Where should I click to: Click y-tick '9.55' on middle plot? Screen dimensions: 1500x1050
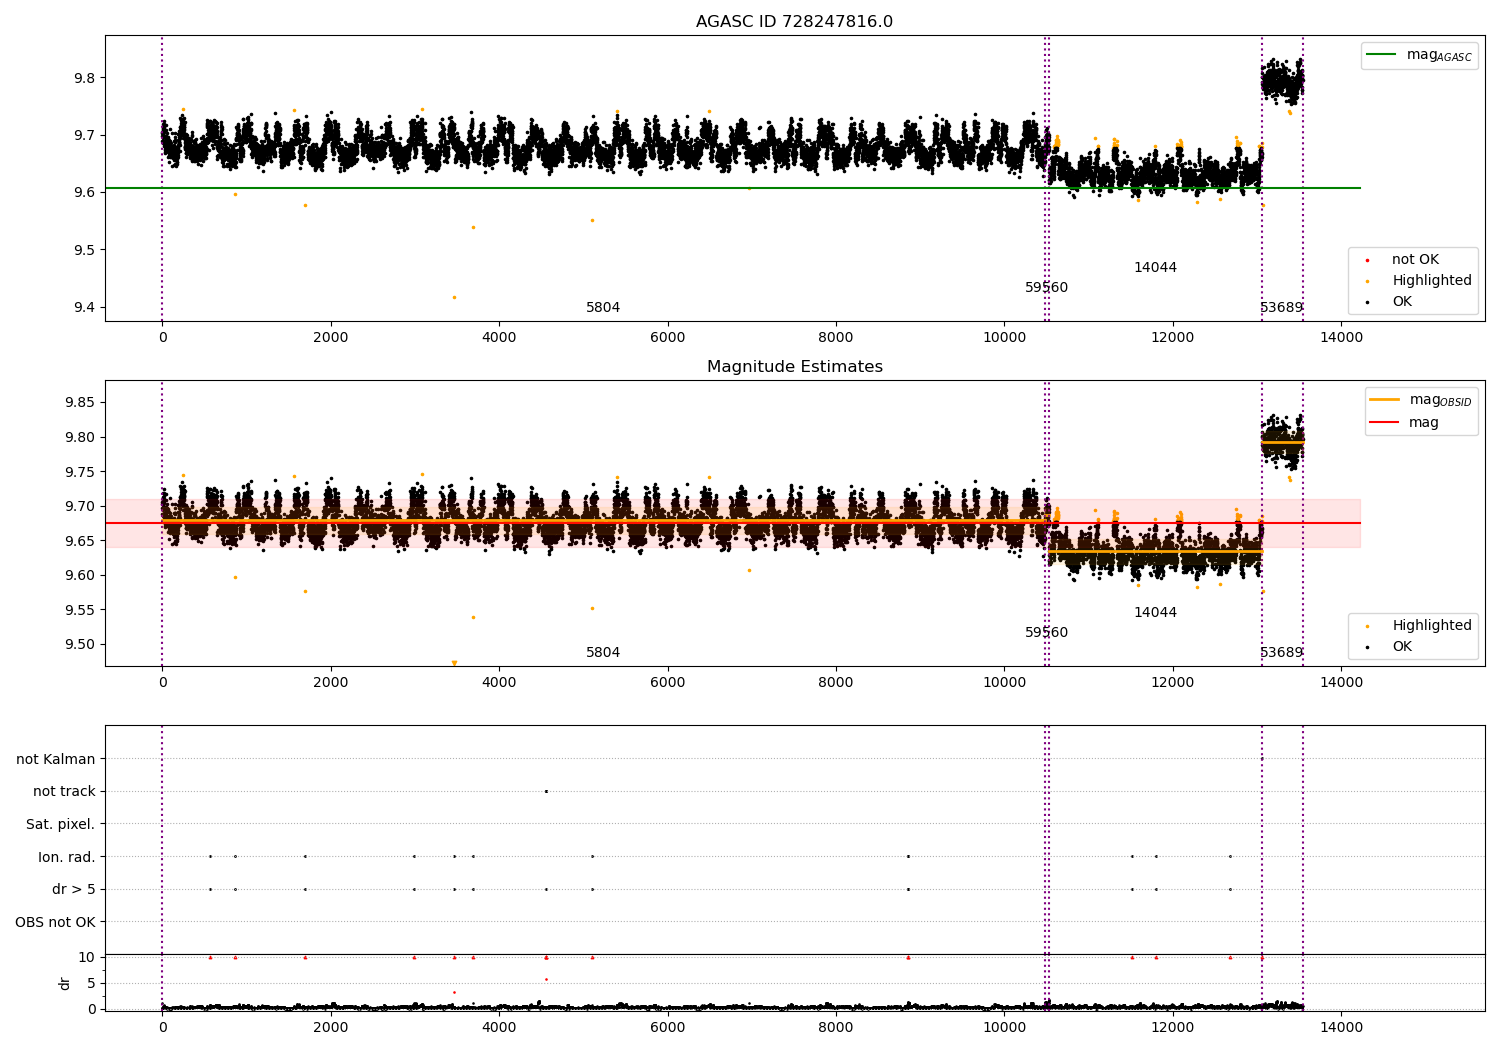click(80, 610)
